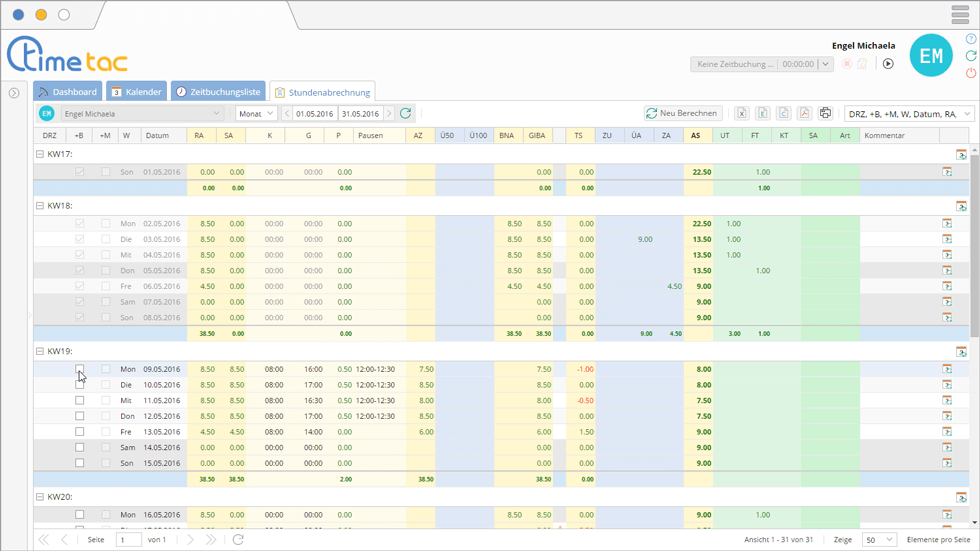Viewport: 980px width, 551px height.
Task: Click the page number input field
Action: [129, 540]
